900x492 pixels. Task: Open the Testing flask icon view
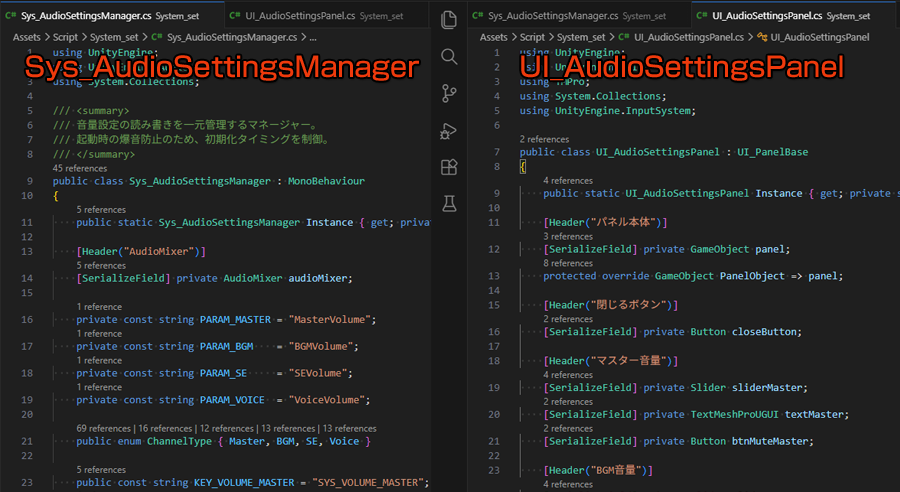coord(449,203)
